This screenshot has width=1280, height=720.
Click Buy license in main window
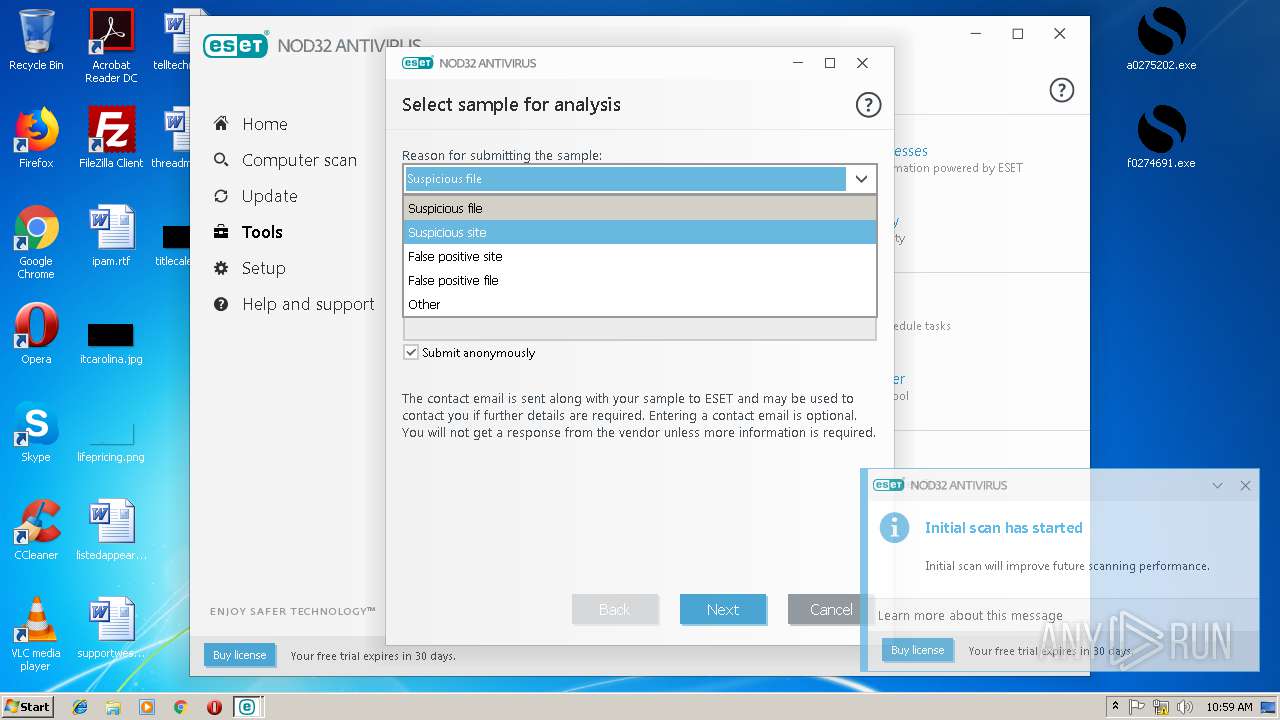point(239,655)
